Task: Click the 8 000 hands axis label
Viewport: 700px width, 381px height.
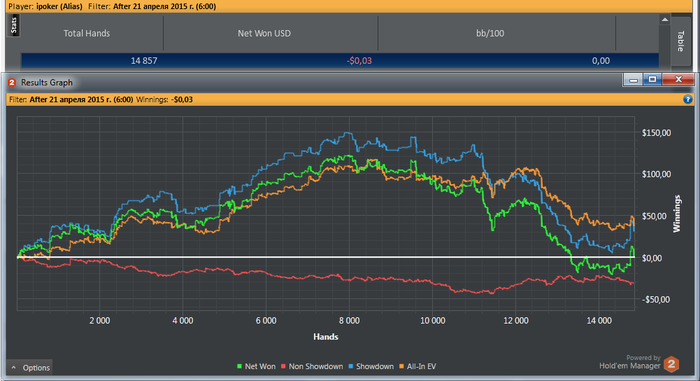Action: (349, 321)
